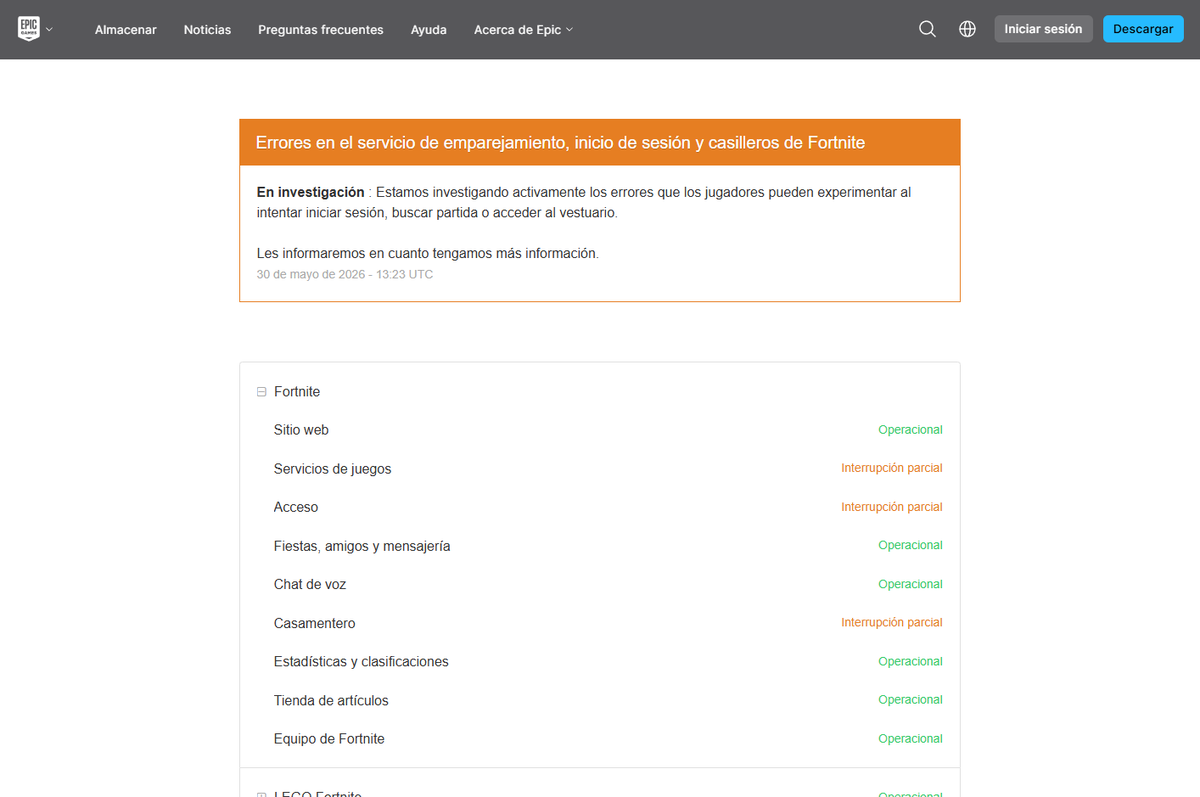Image resolution: width=1200 pixels, height=797 pixels.
Task: Open the dropdown arrow beside Epic logo
Action: pos(50,29)
